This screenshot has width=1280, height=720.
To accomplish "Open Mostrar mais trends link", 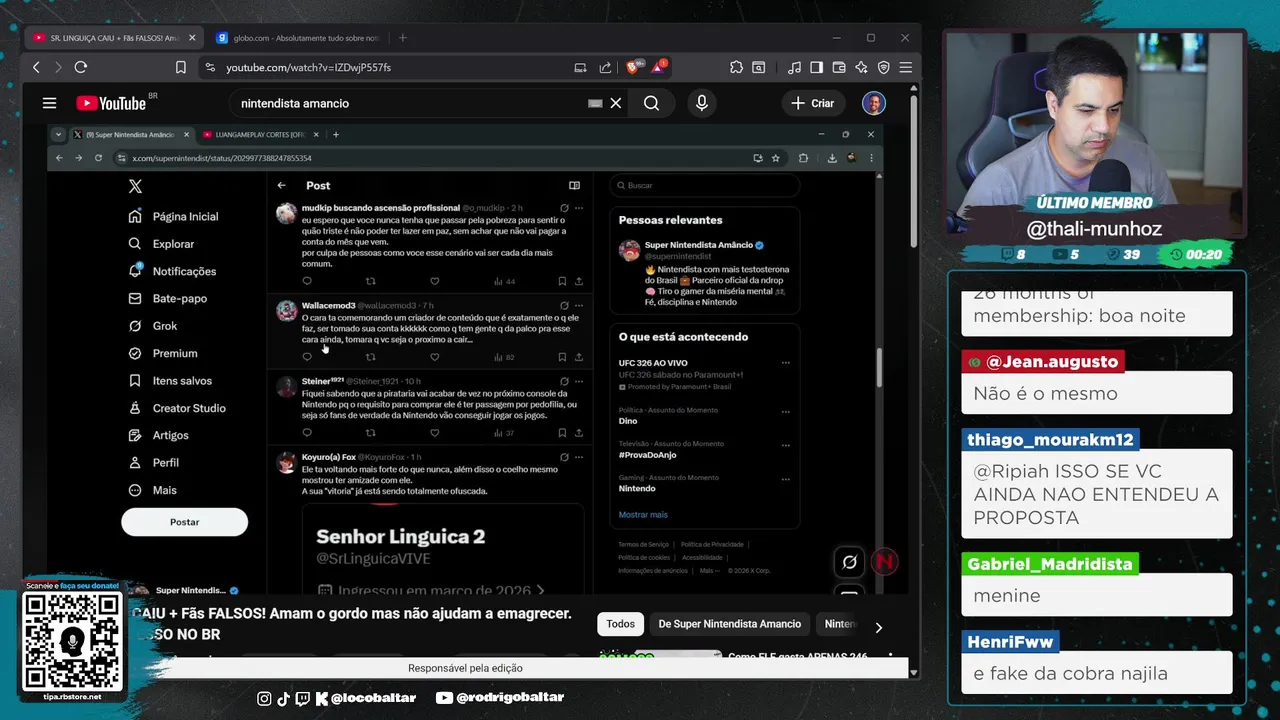I will [x=643, y=514].
